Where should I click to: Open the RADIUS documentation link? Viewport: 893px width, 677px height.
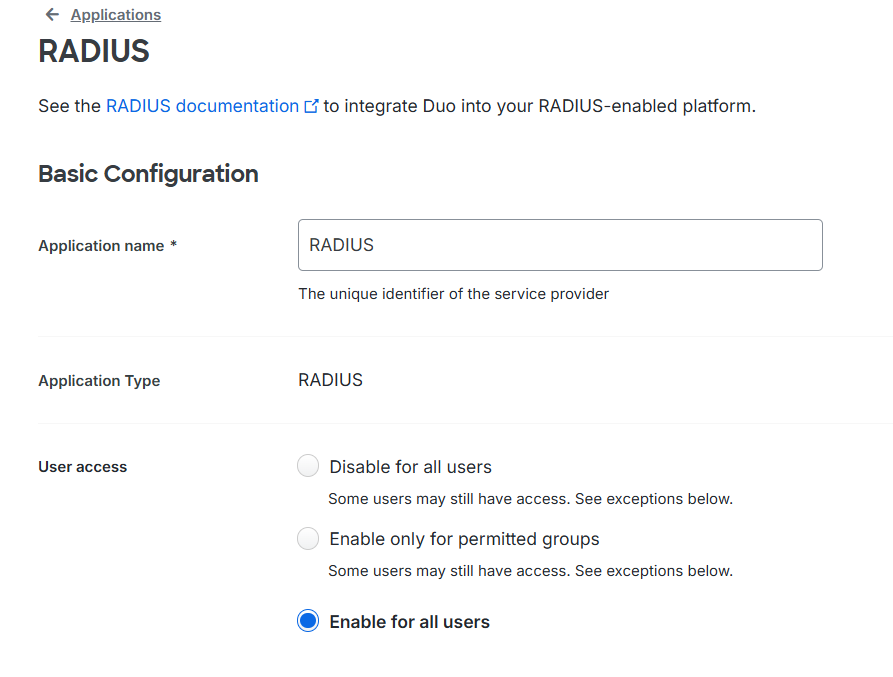(202, 106)
